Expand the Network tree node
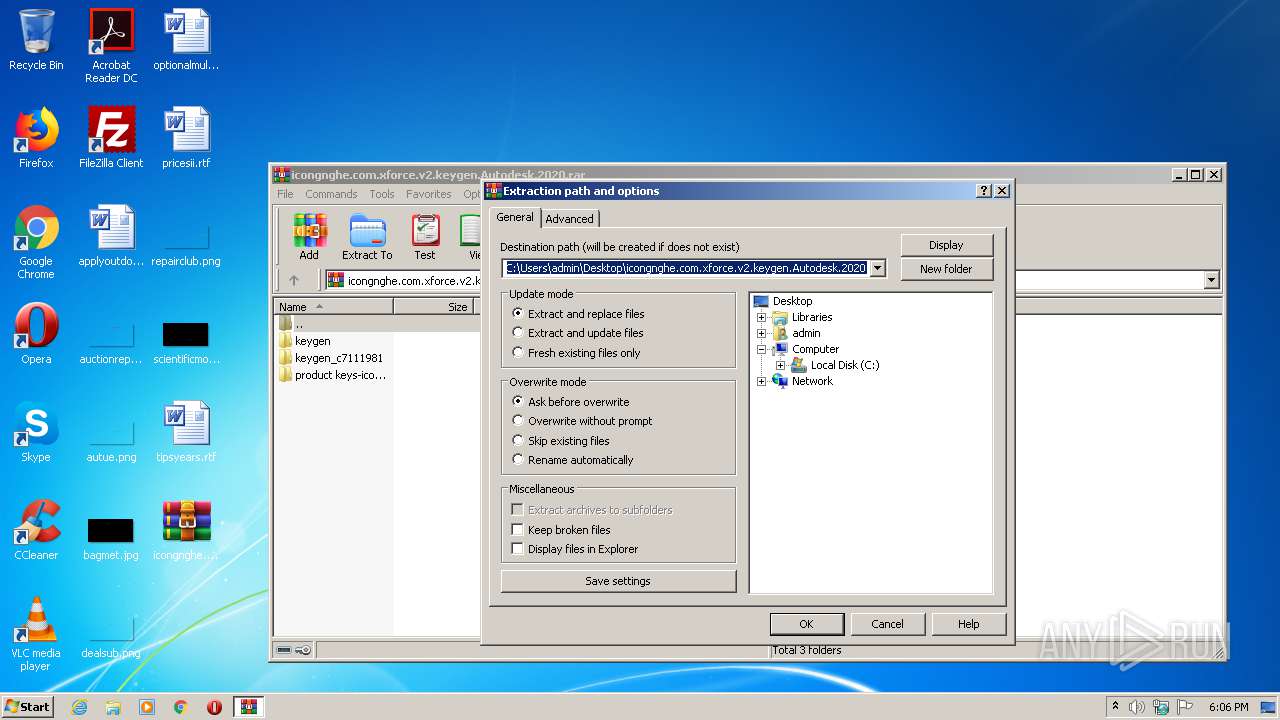This screenshot has height=720, width=1280. pos(761,381)
